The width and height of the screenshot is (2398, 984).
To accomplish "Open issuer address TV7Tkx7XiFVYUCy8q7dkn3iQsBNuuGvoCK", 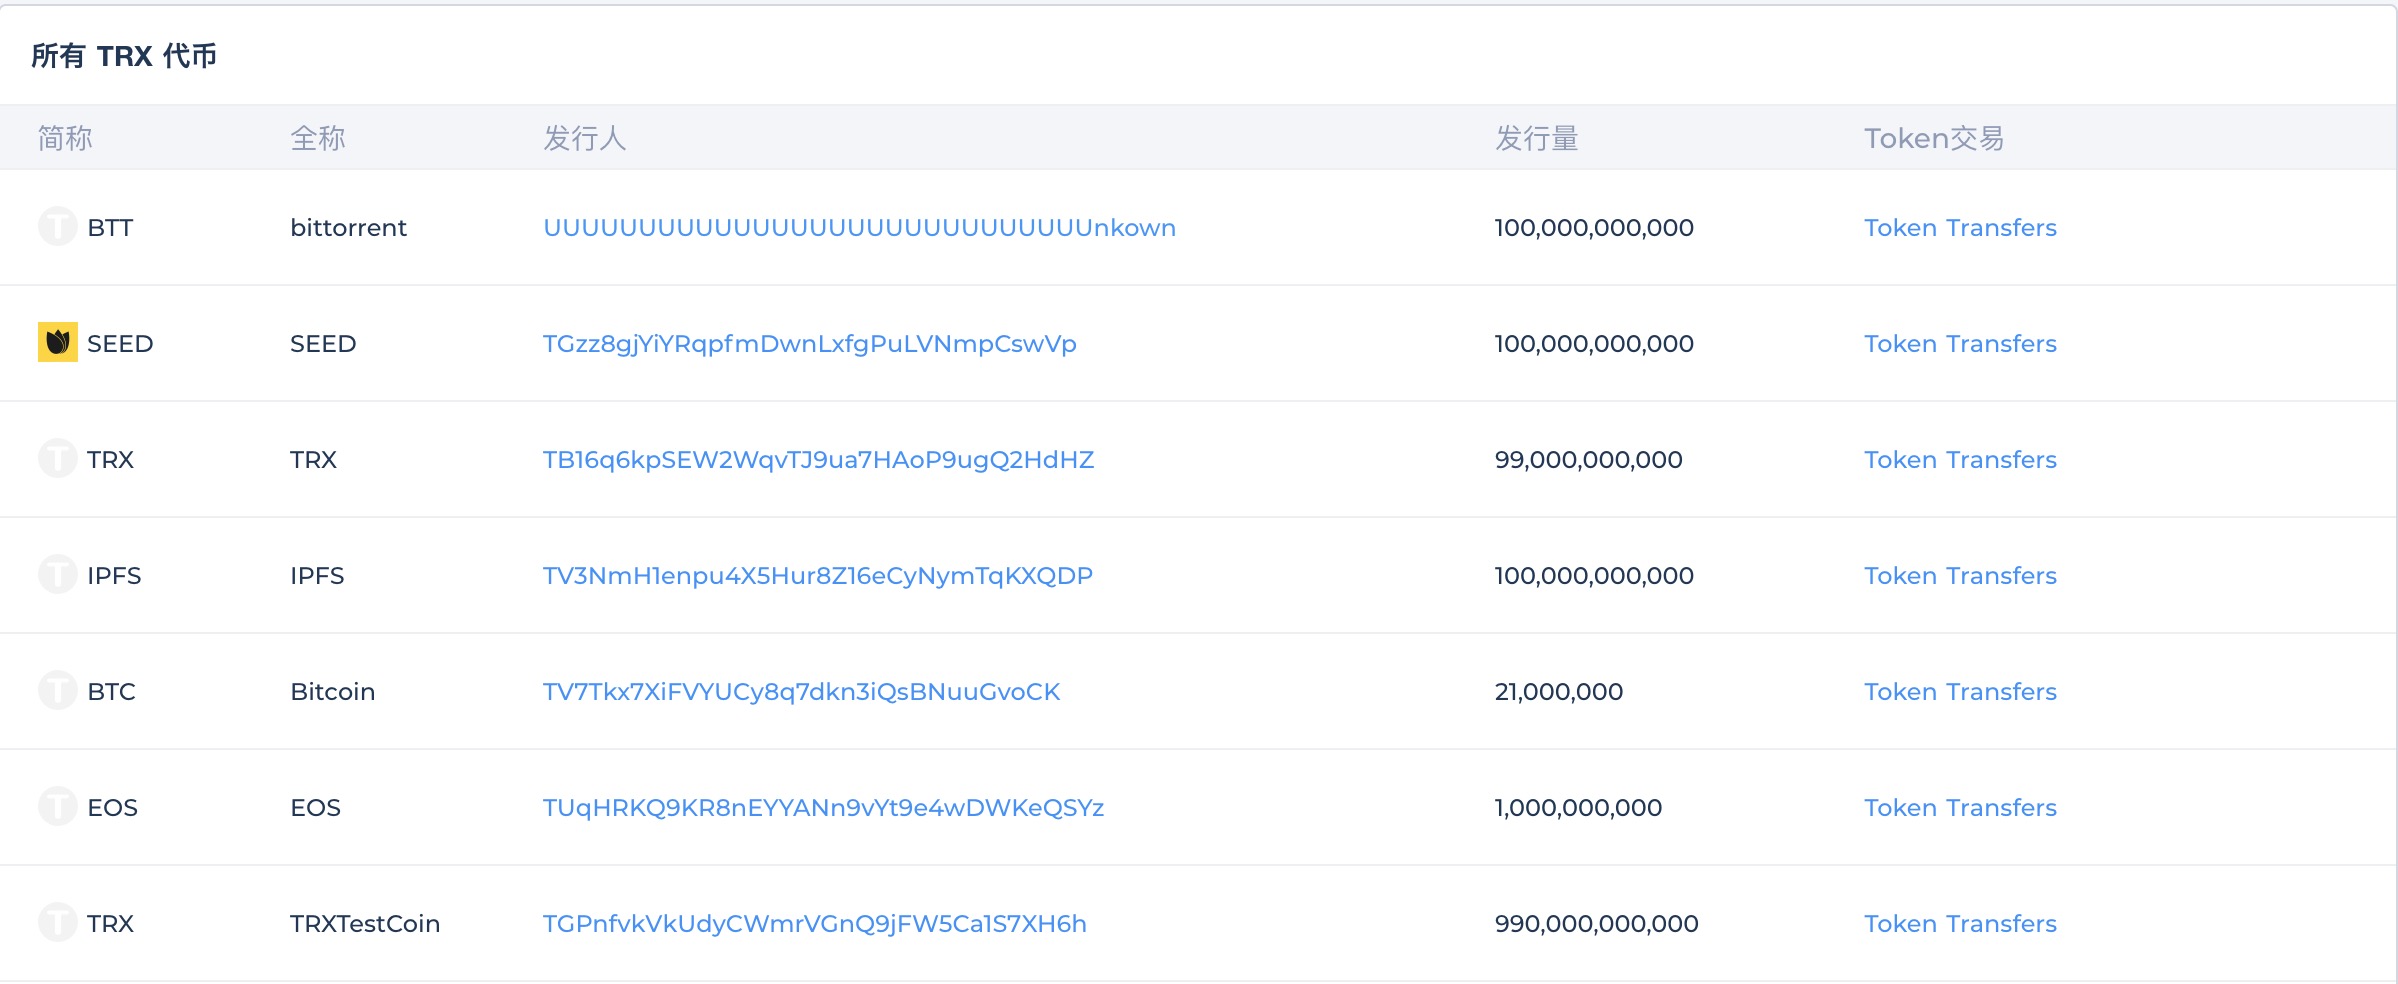I will pyautogui.click(x=801, y=692).
